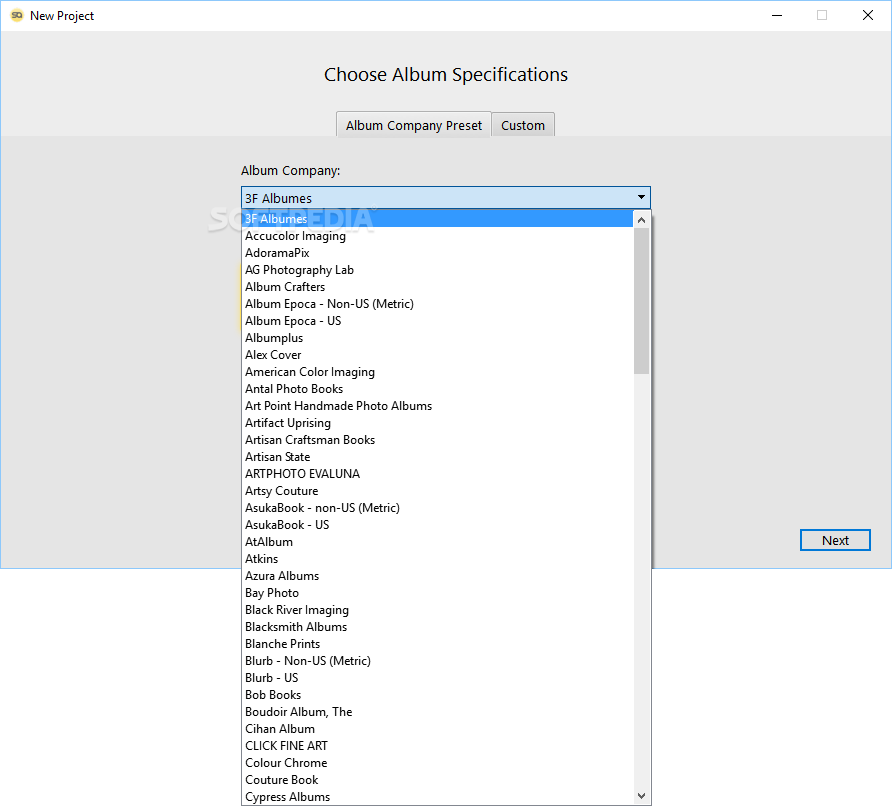Select Artisan State
This screenshot has width=892, height=806.
point(437,457)
